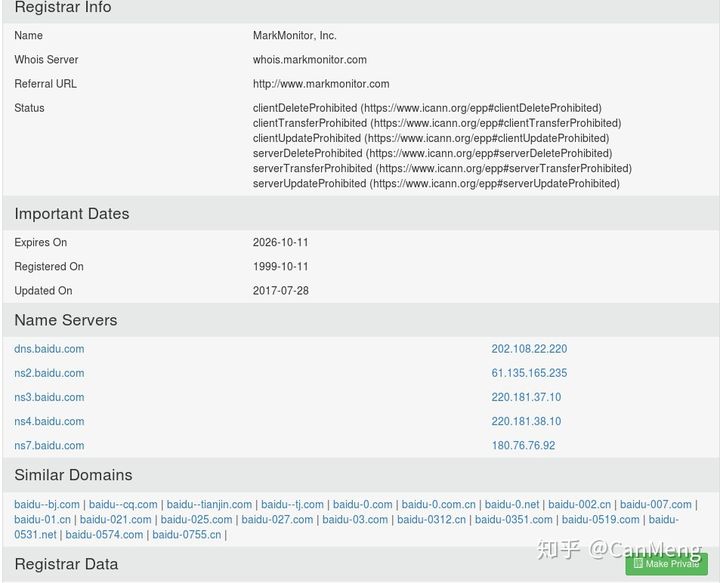This screenshot has width=720, height=583.
Task: Select the whois.markmonitor.com server value
Action: click(x=309, y=60)
